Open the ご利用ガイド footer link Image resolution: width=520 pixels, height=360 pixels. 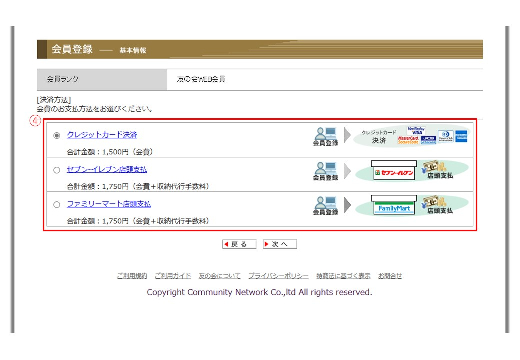(x=173, y=276)
